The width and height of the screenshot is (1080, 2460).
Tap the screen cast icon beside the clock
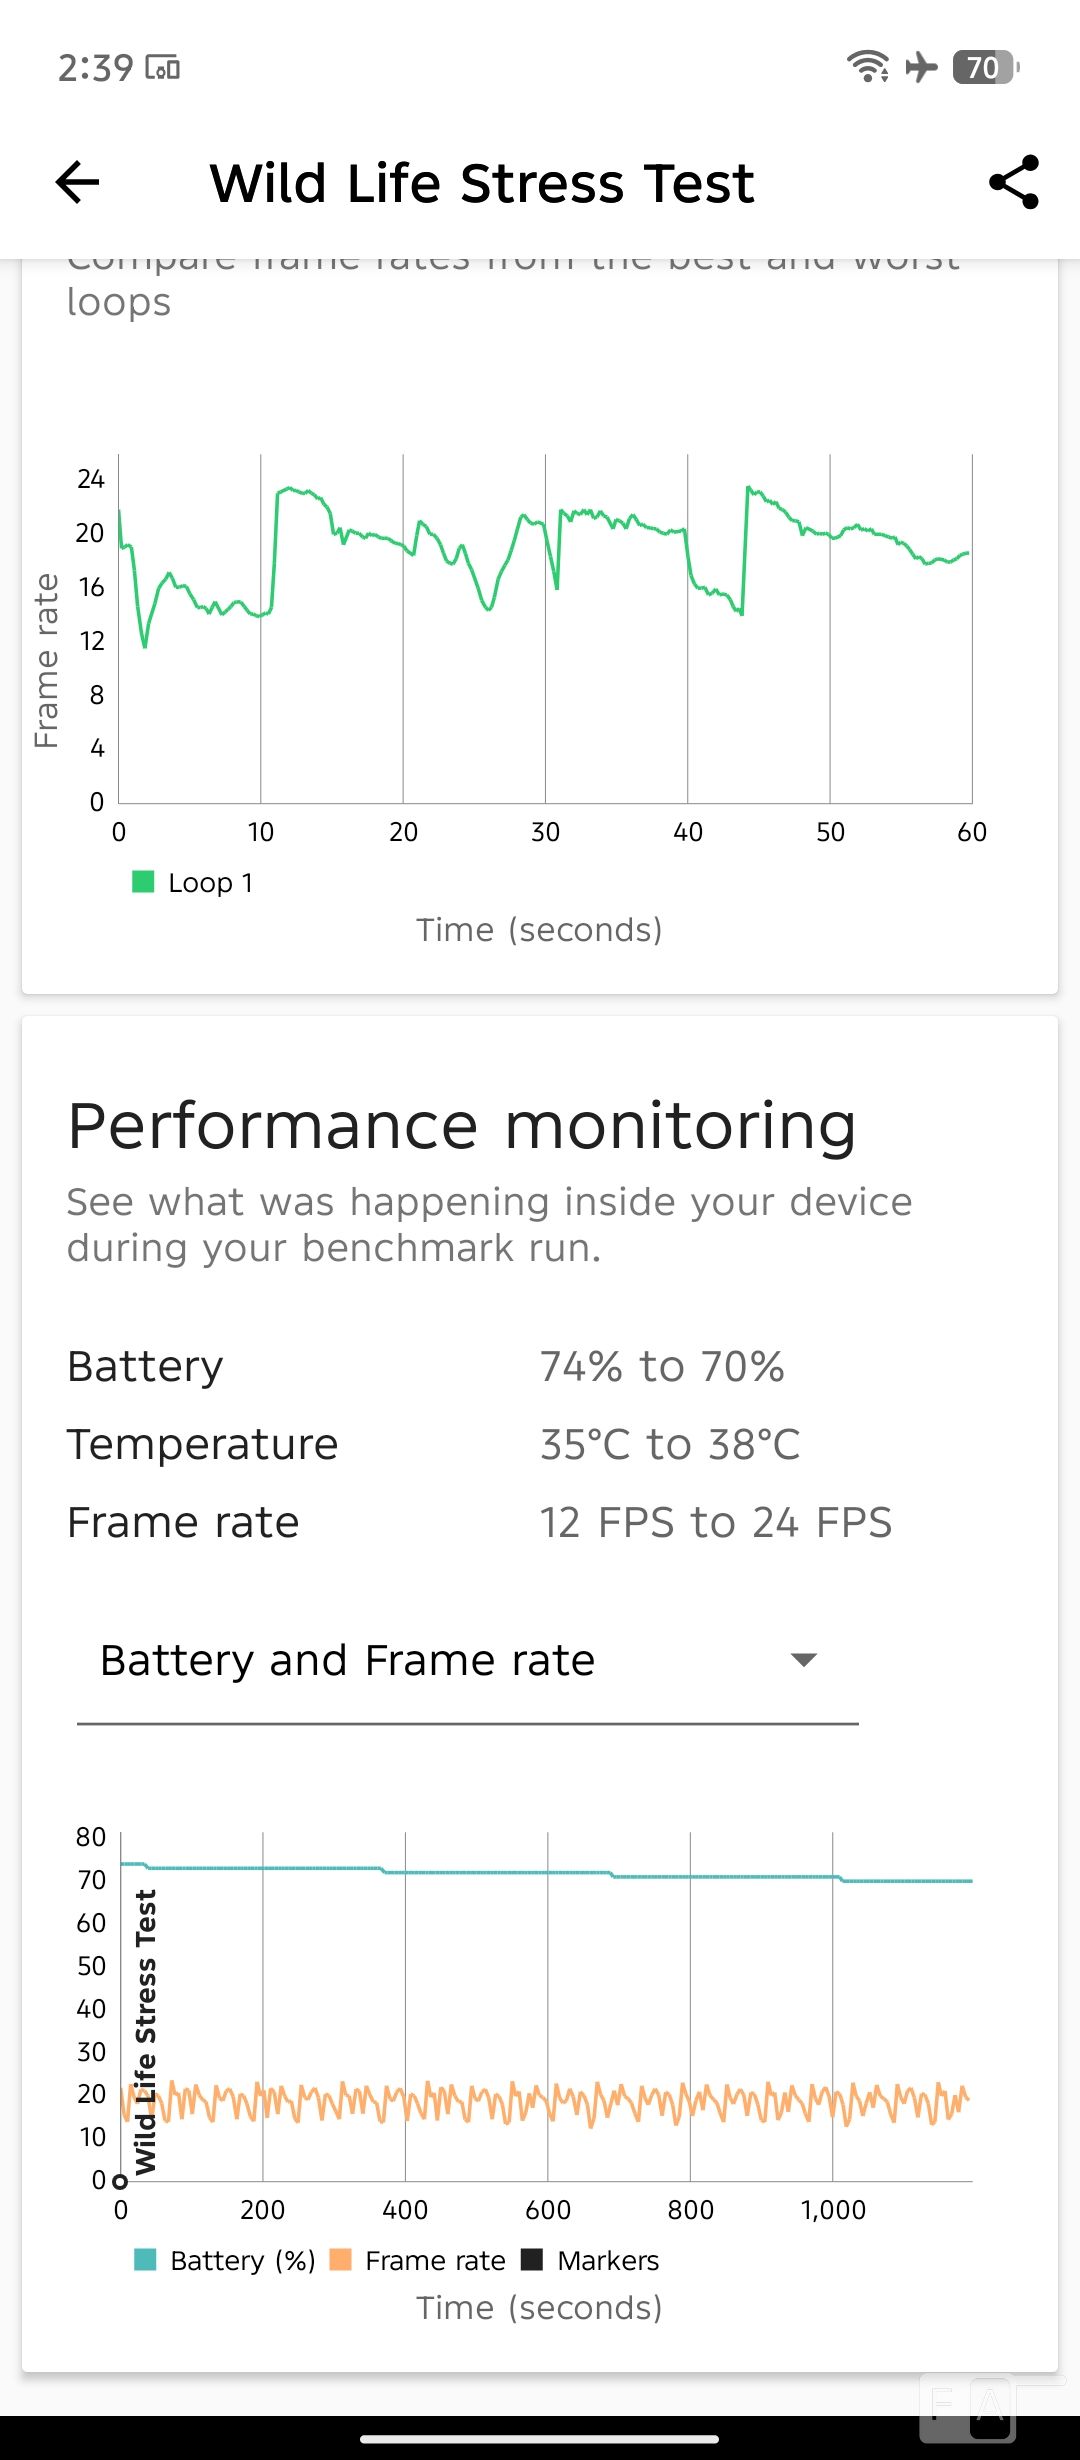coord(163,68)
